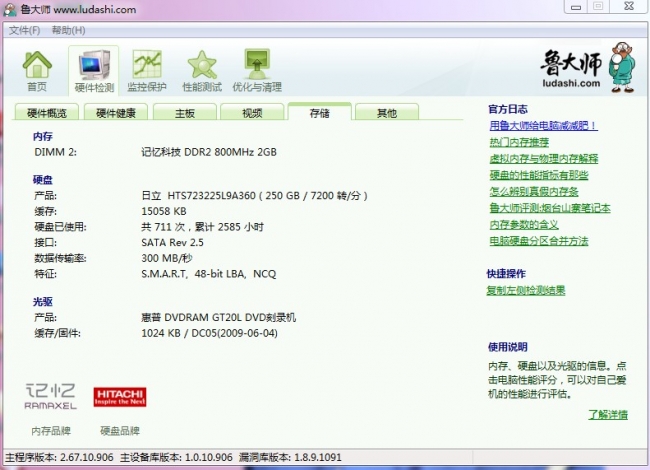
Task: Go to the 主板 tab
Action: (184, 113)
